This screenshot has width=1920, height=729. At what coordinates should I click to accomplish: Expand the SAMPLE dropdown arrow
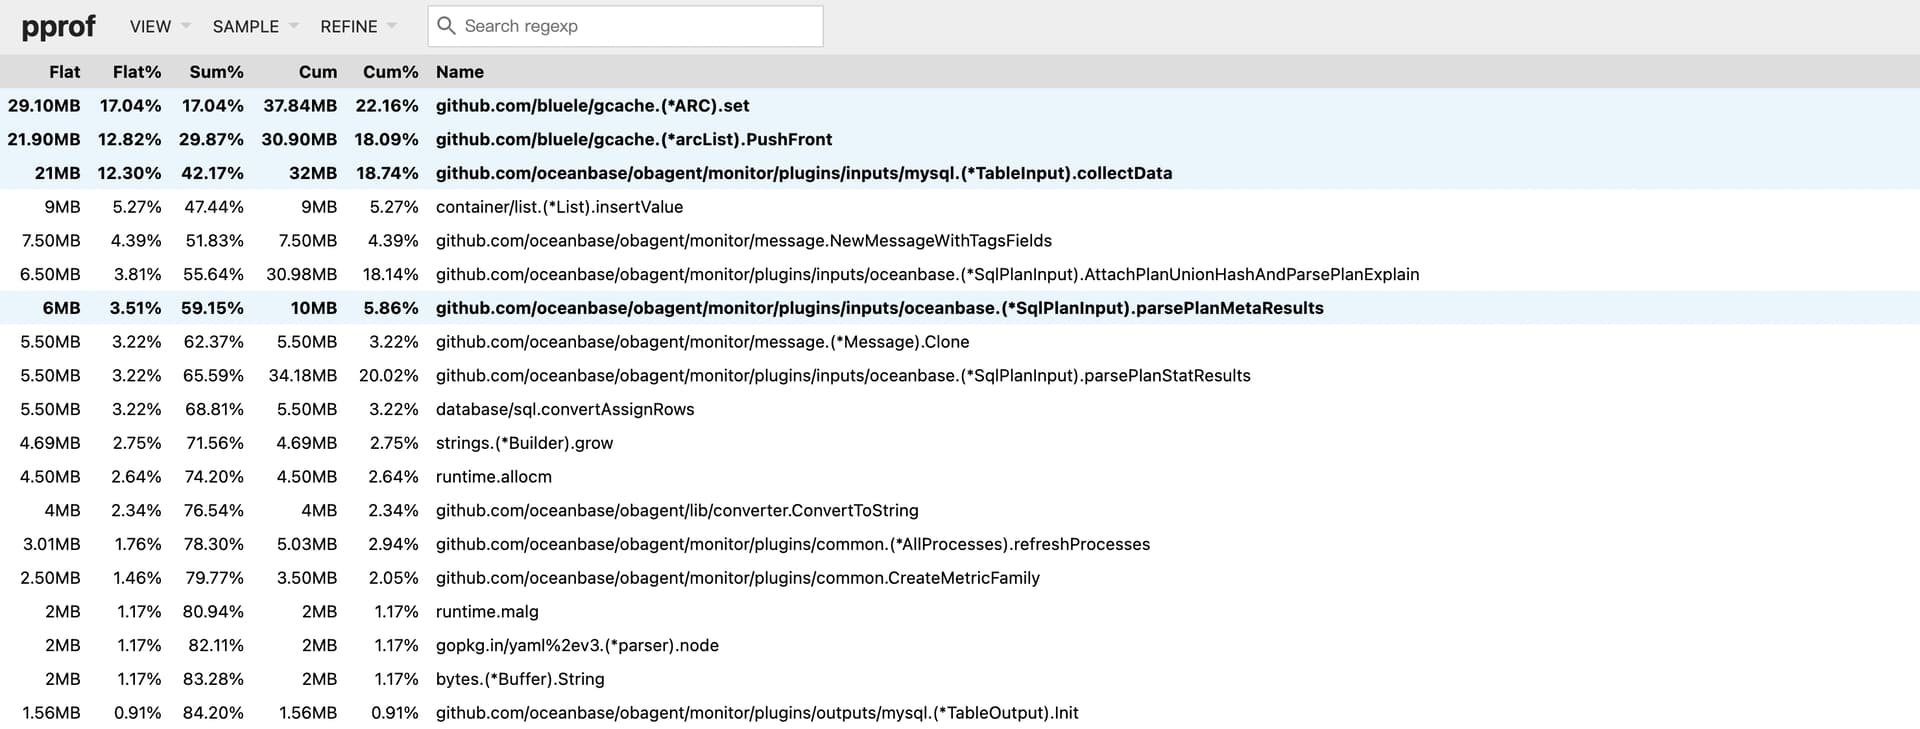point(294,26)
